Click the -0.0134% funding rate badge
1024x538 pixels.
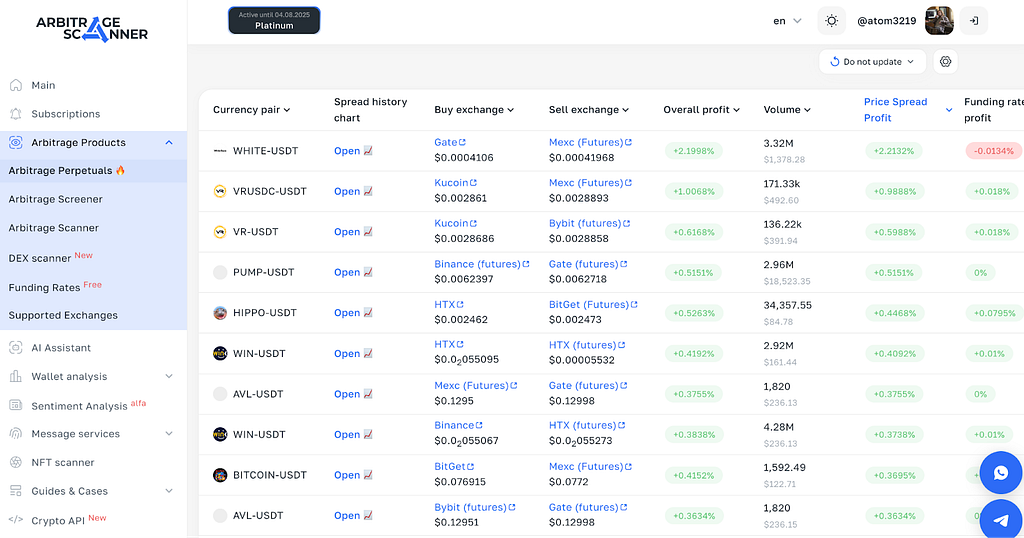coord(993,151)
